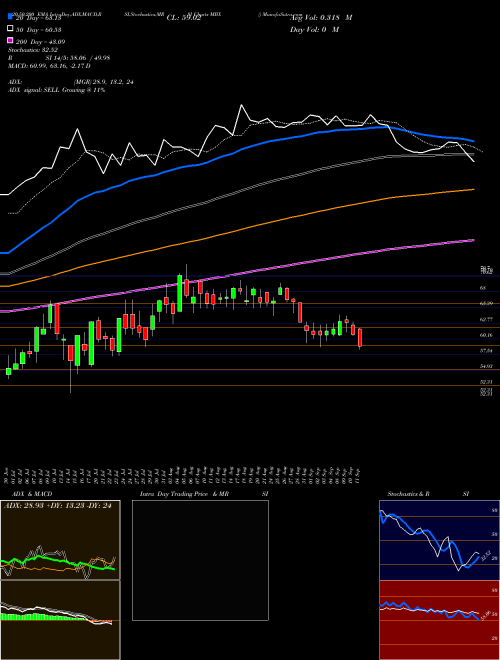
Task: Open the ADX & MACD panel title
Action: pyautogui.click(x=27, y=494)
